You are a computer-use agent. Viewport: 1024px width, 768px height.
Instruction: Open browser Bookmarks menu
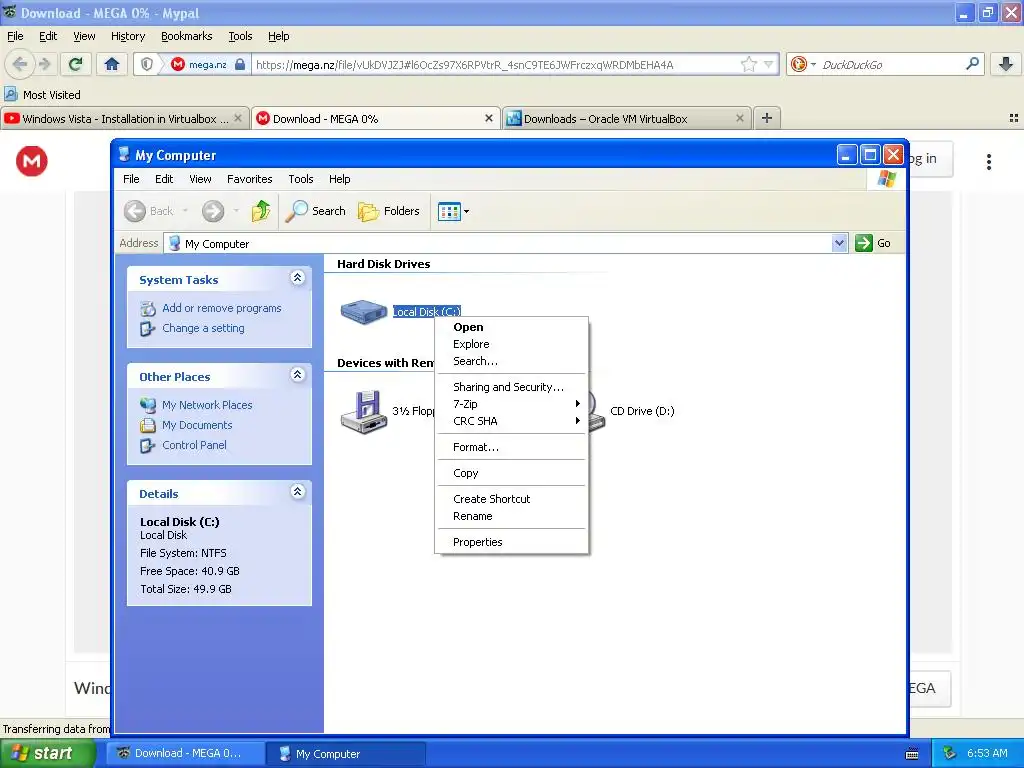click(187, 37)
